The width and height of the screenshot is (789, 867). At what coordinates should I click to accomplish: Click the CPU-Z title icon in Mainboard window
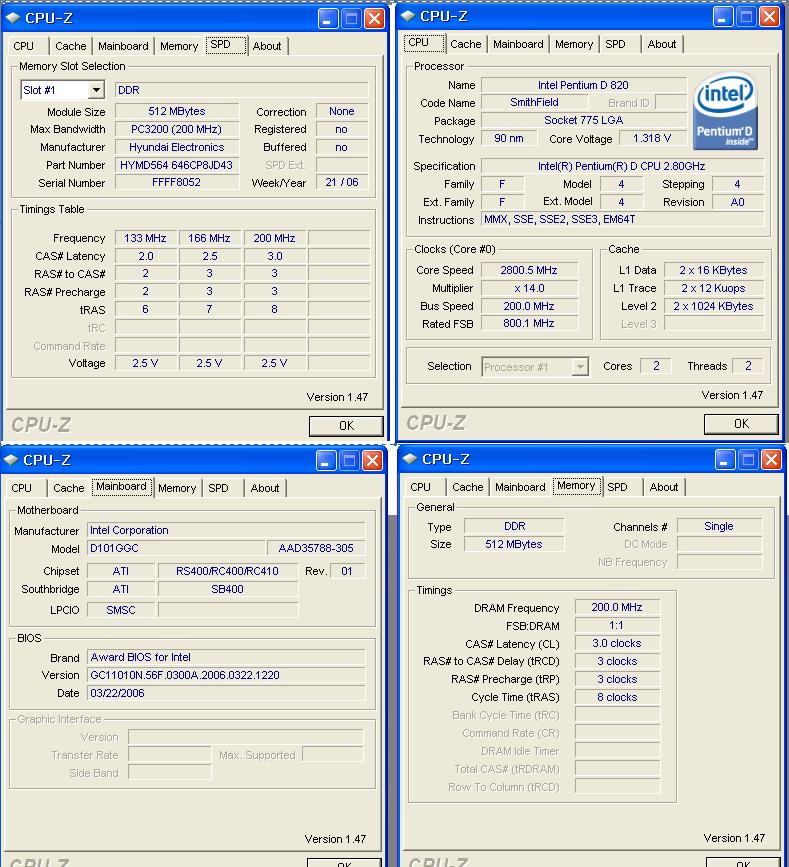[11, 459]
